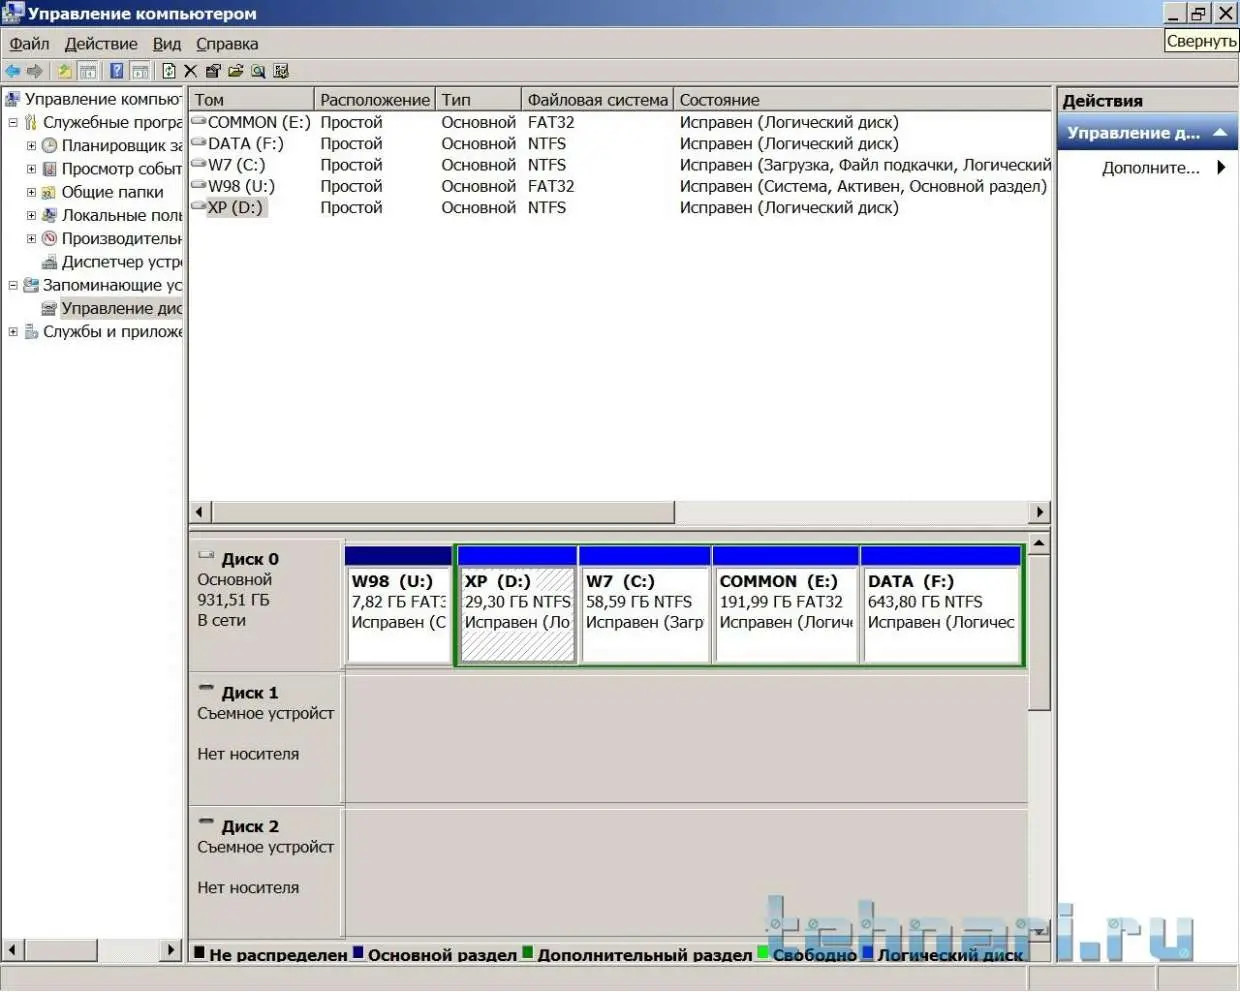Click the Диск 2 removable icon

[207, 822]
